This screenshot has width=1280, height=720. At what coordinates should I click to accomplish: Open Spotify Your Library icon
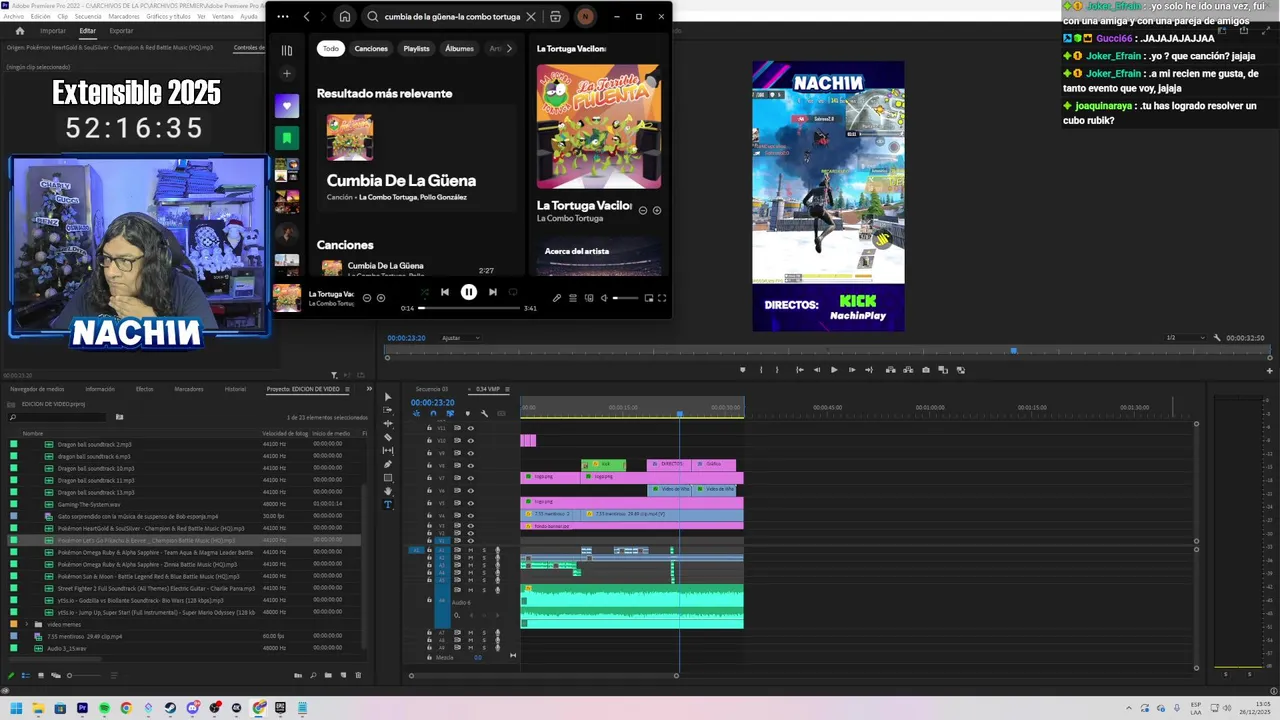287,50
